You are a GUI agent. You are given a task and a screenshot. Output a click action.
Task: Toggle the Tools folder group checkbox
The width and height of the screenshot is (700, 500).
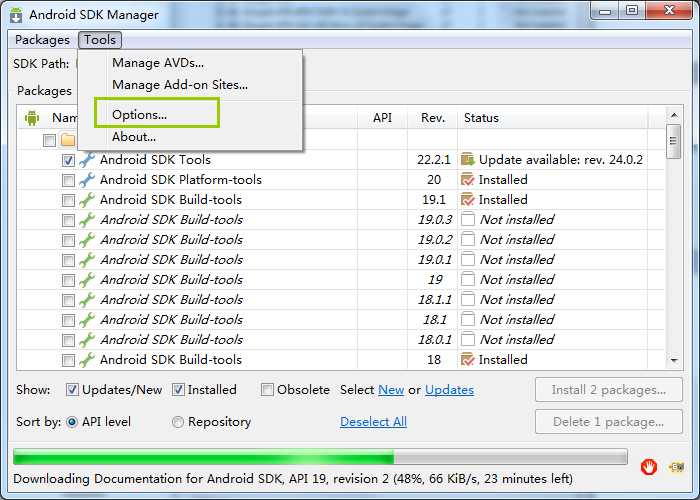[x=50, y=140]
